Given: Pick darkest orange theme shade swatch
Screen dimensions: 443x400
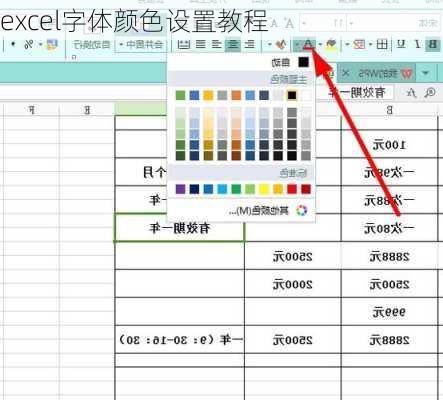Looking at the screenshot, I should pos(236,156).
